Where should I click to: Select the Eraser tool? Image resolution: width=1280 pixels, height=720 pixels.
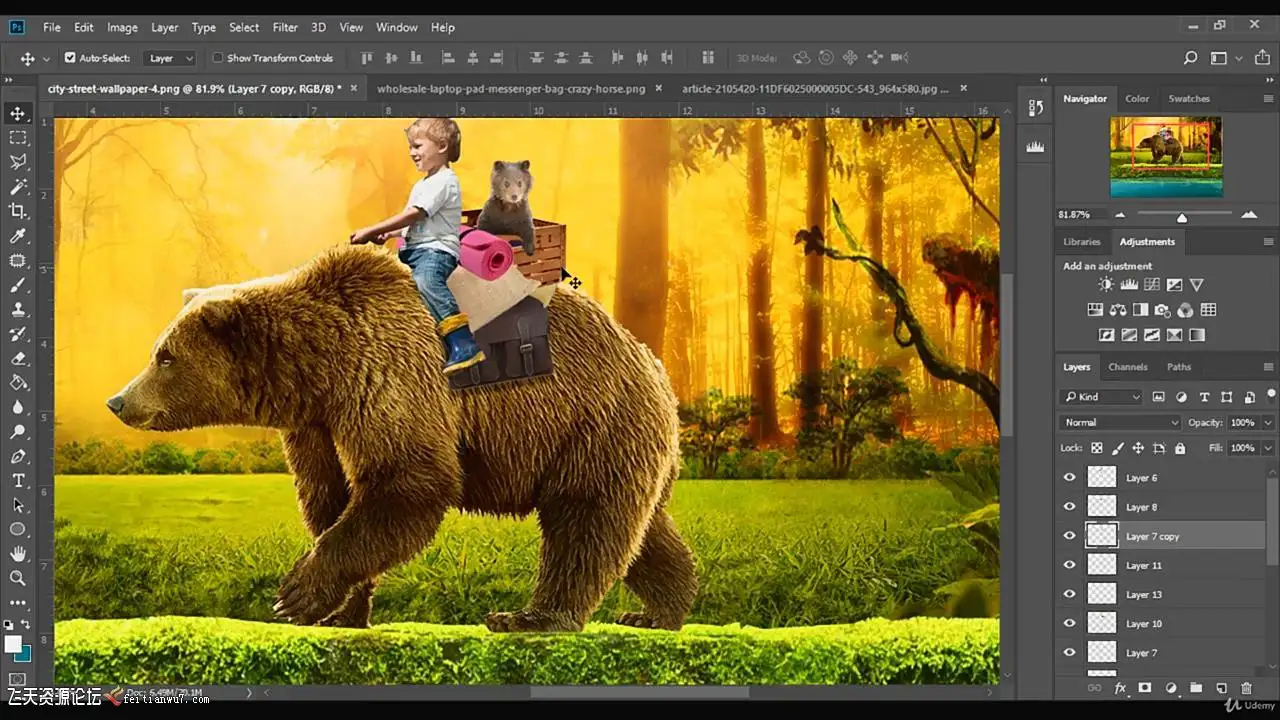[x=18, y=358]
